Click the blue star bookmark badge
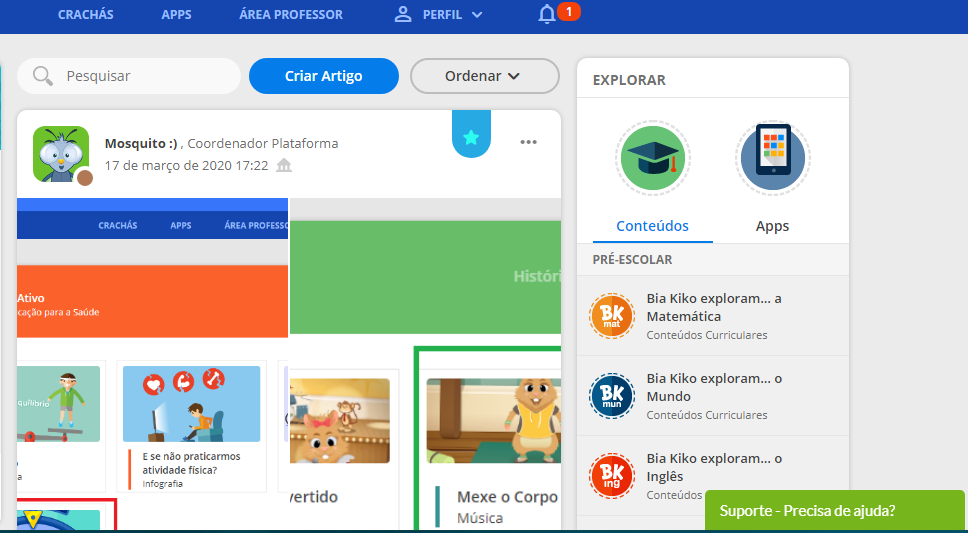 click(x=471, y=137)
